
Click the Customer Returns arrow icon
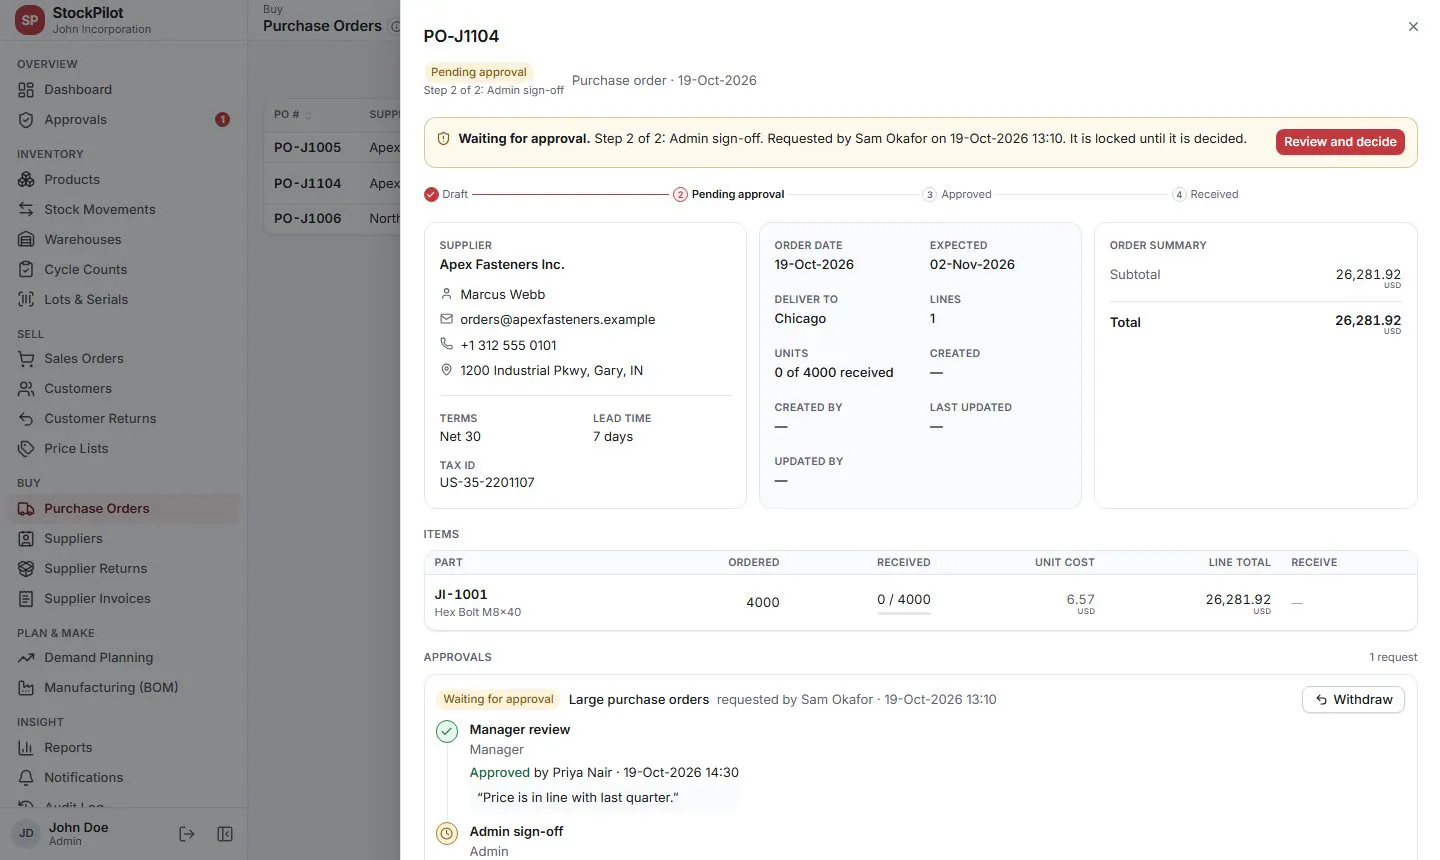(26, 419)
